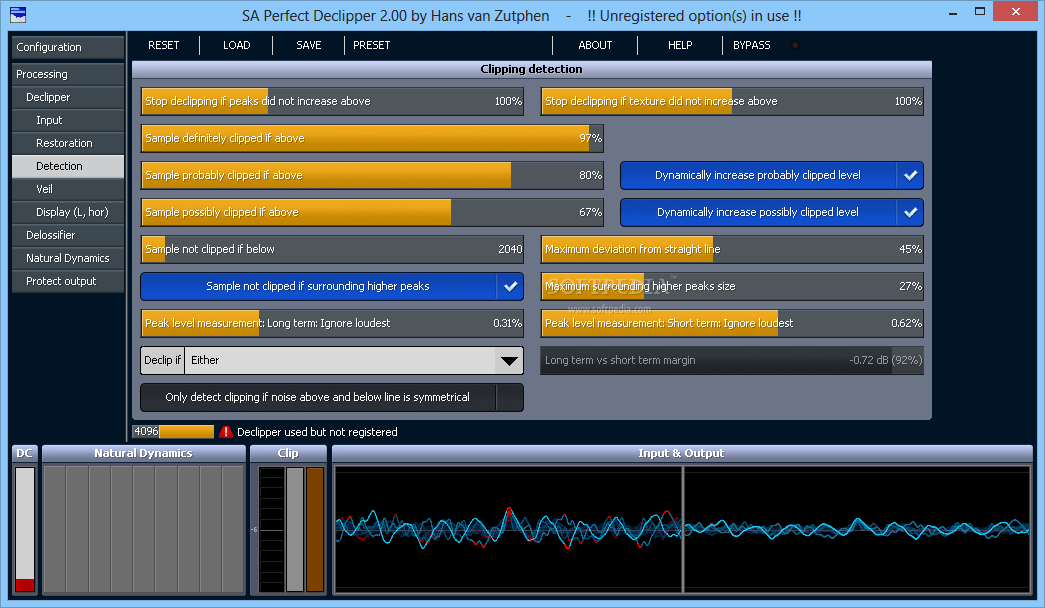Click the BYPASS indicator light
The width and height of the screenshot is (1045, 608).
pos(795,45)
